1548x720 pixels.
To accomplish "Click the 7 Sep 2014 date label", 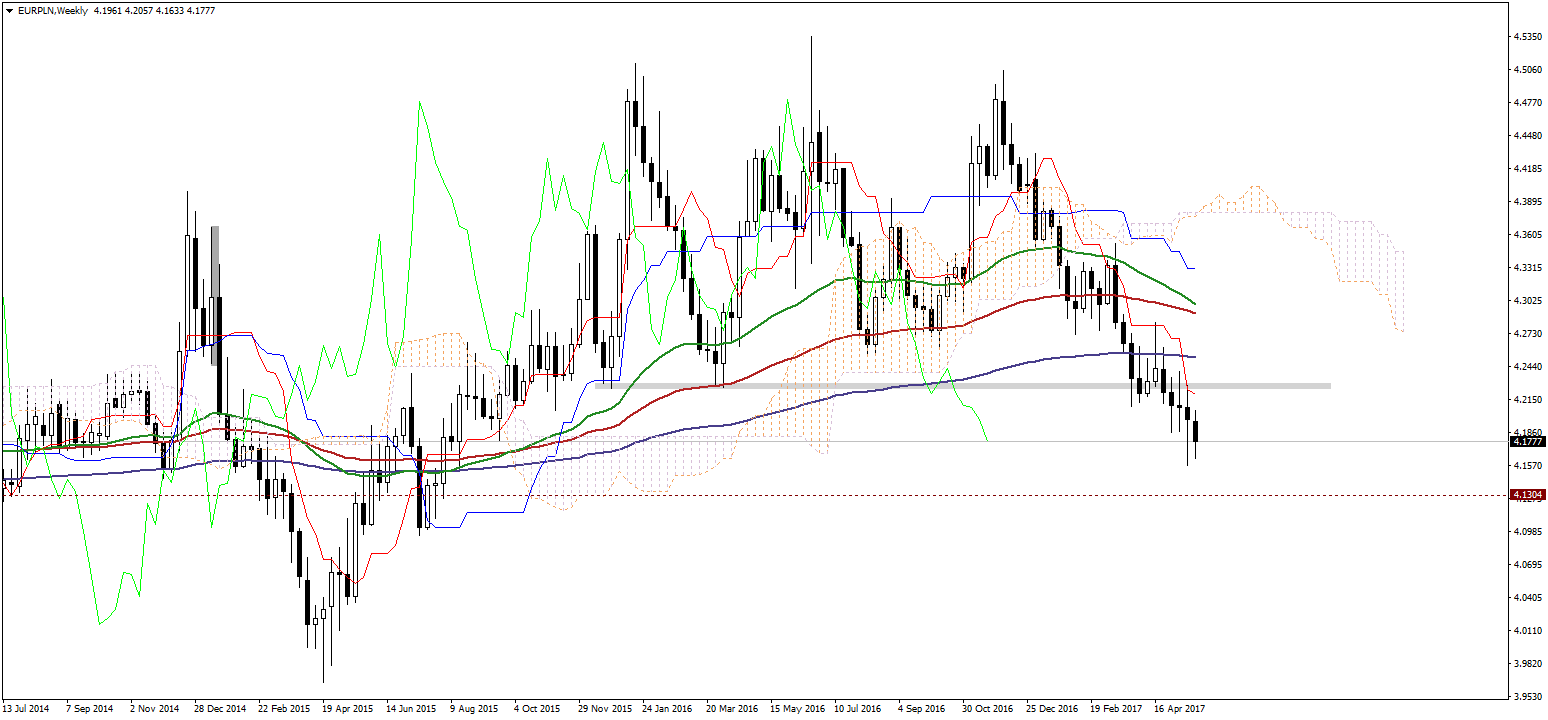I will [91, 708].
